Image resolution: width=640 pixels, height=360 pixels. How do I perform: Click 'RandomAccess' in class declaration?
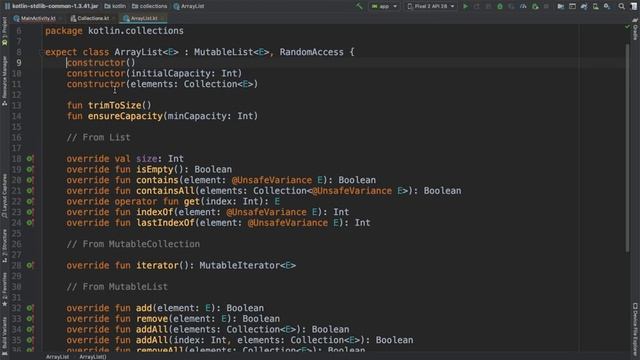[311, 52]
